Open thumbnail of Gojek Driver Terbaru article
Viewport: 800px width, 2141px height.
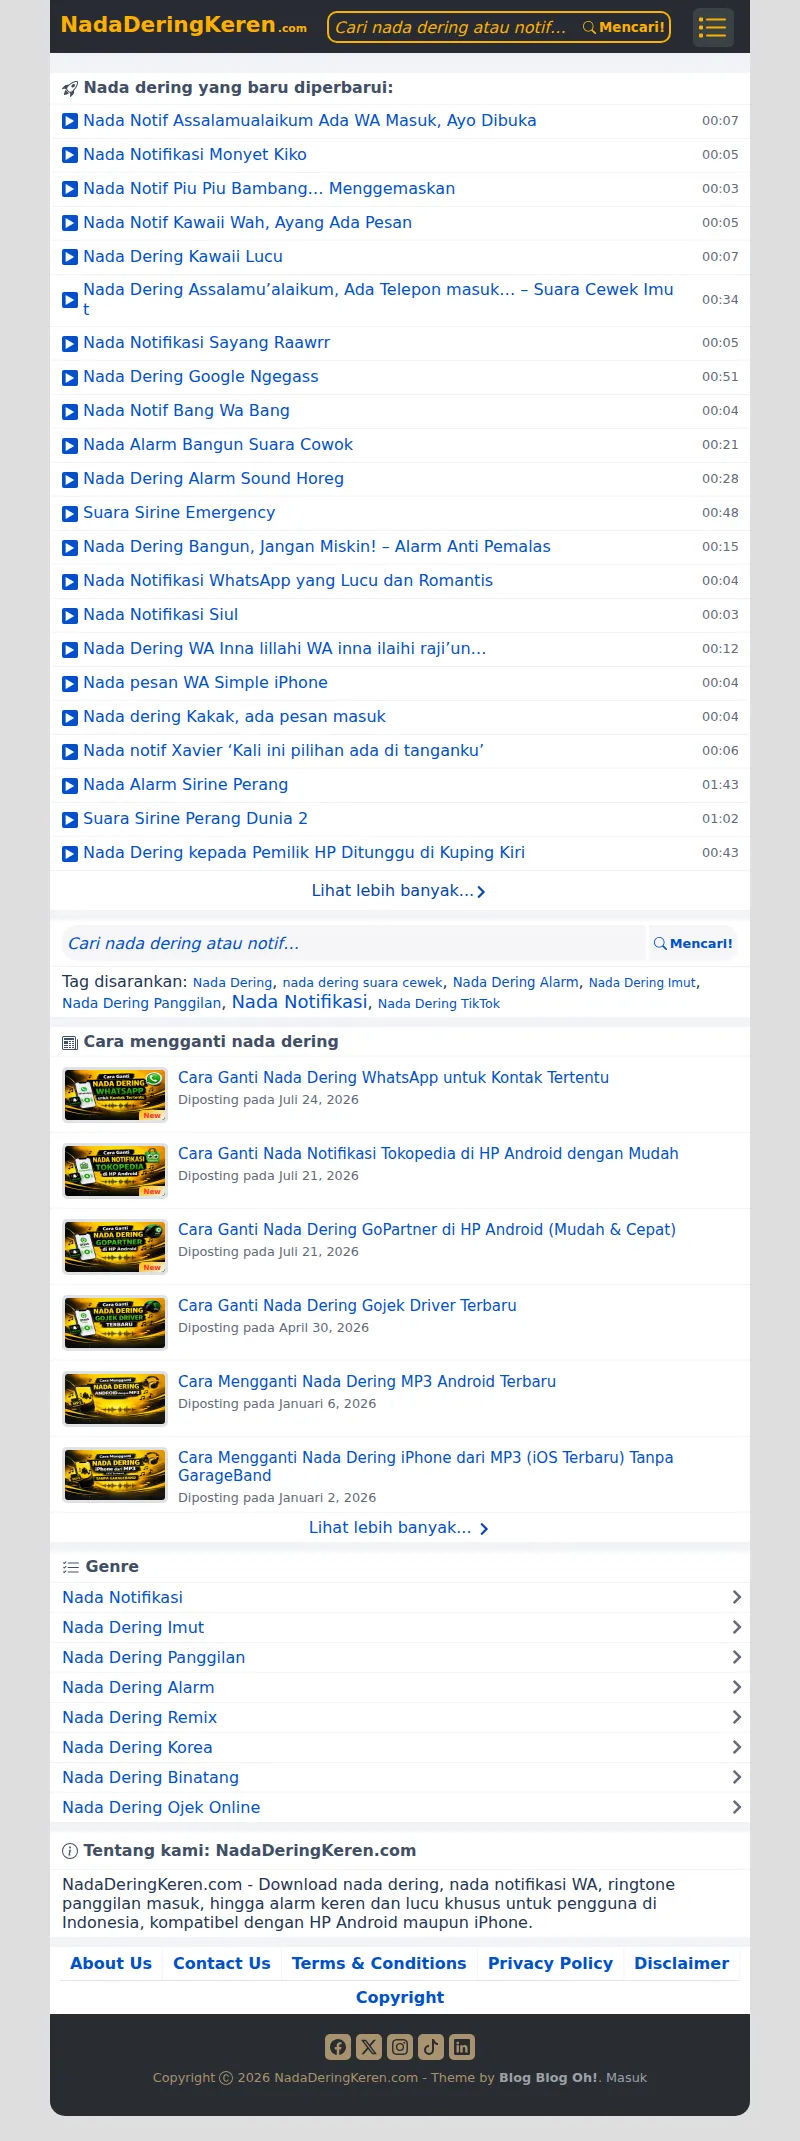coord(115,1323)
